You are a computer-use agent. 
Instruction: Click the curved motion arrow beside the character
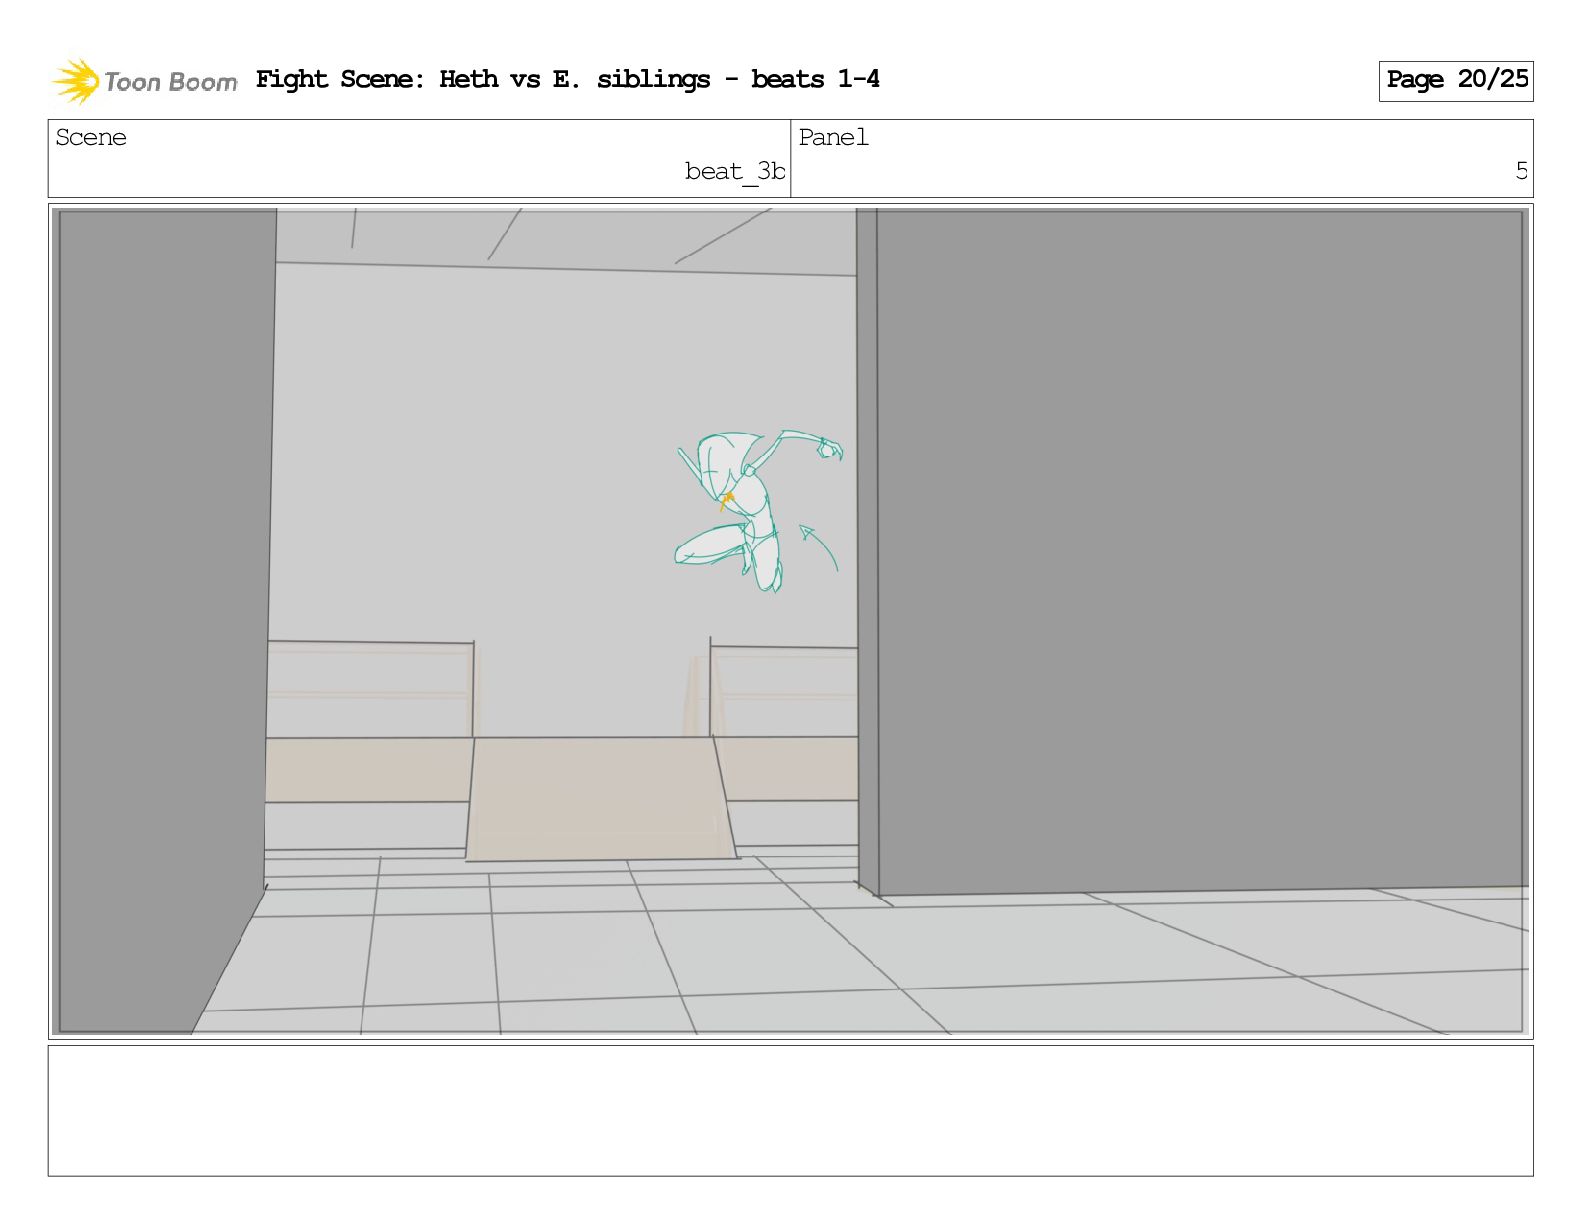(x=818, y=547)
